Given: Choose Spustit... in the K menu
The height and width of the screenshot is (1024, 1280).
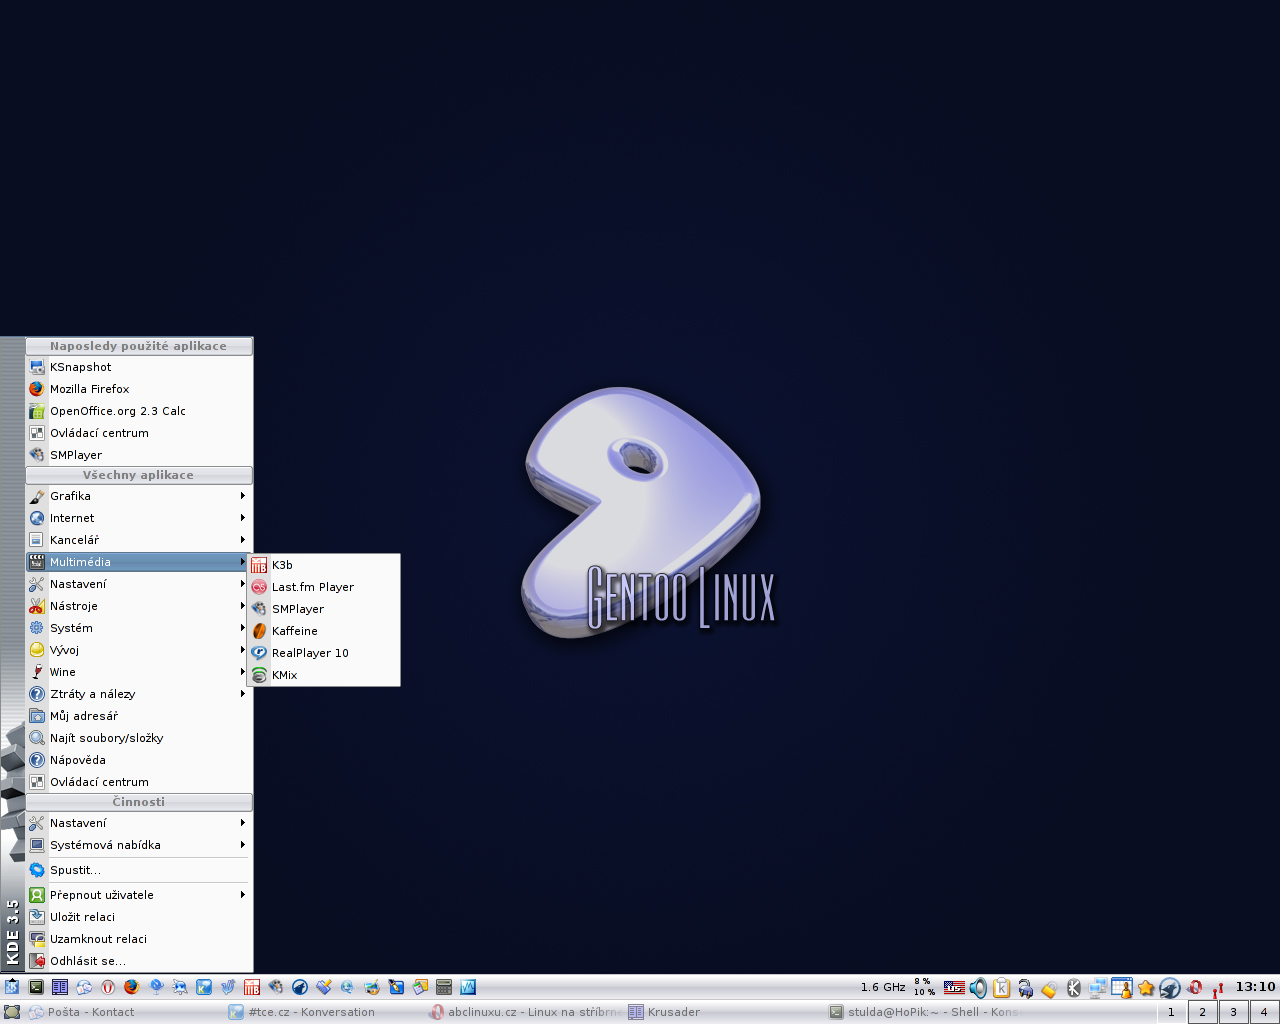Looking at the screenshot, I should pyautogui.click(x=75, y=870).
